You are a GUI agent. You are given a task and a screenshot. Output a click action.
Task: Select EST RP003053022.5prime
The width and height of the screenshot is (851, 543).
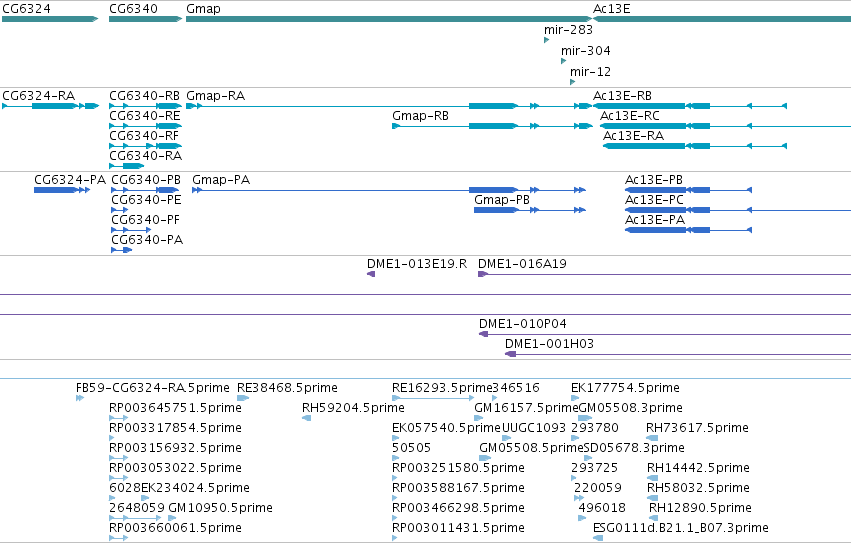[175, 469]
